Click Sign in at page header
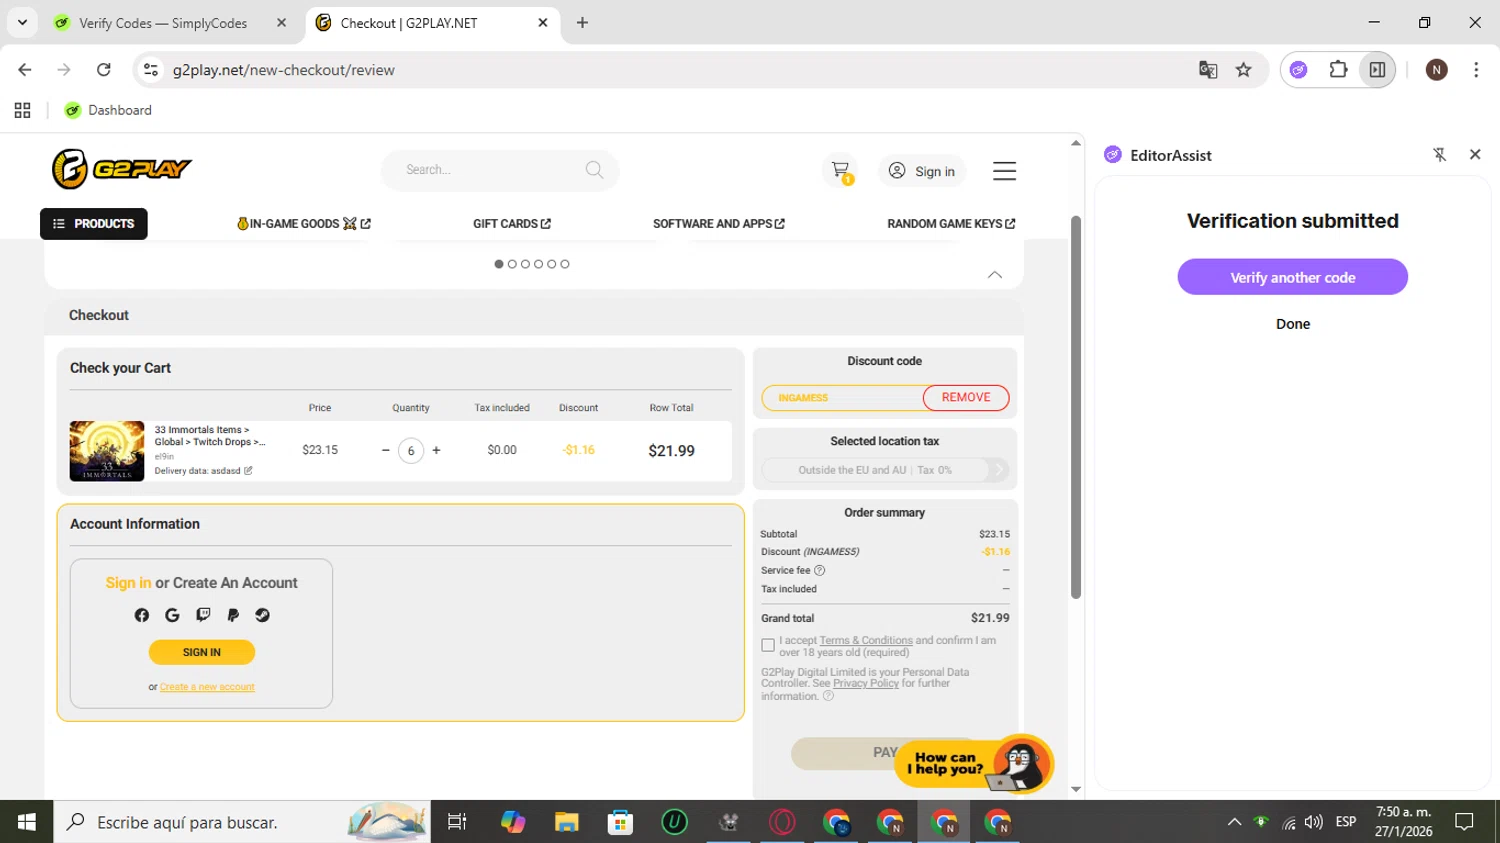 [922, 171]
